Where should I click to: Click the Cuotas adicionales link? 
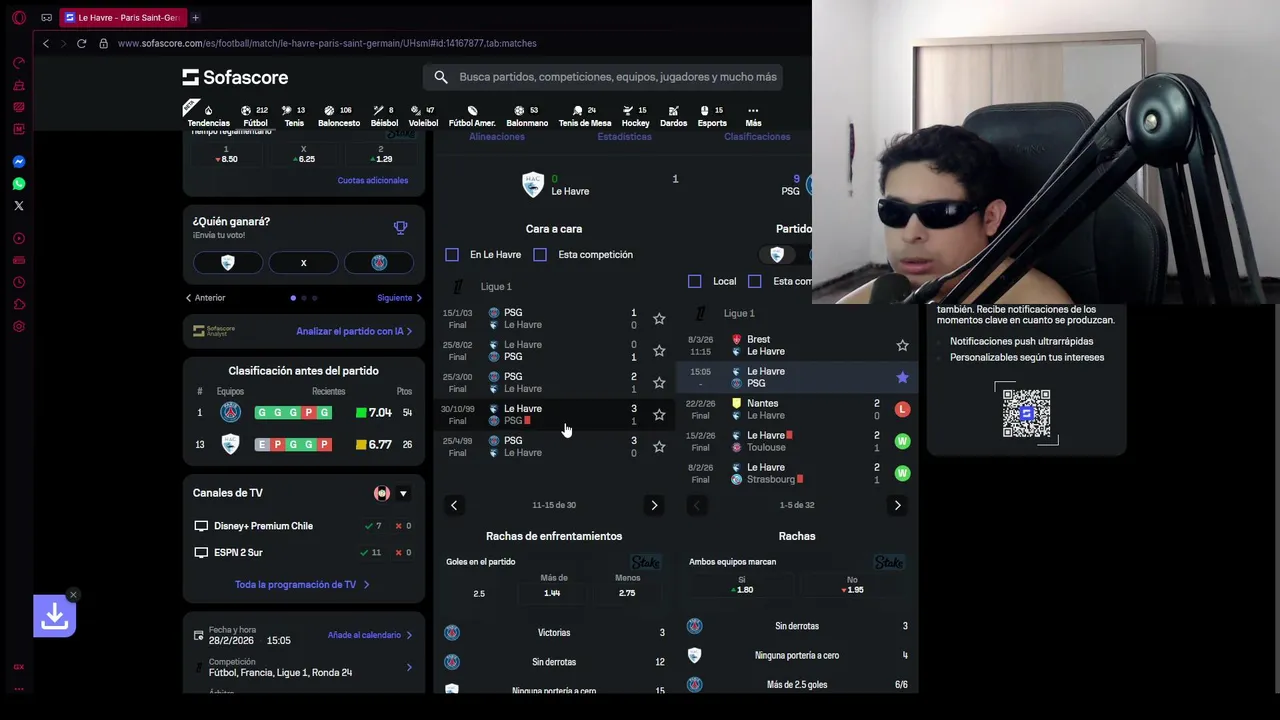tap(373, 180)
